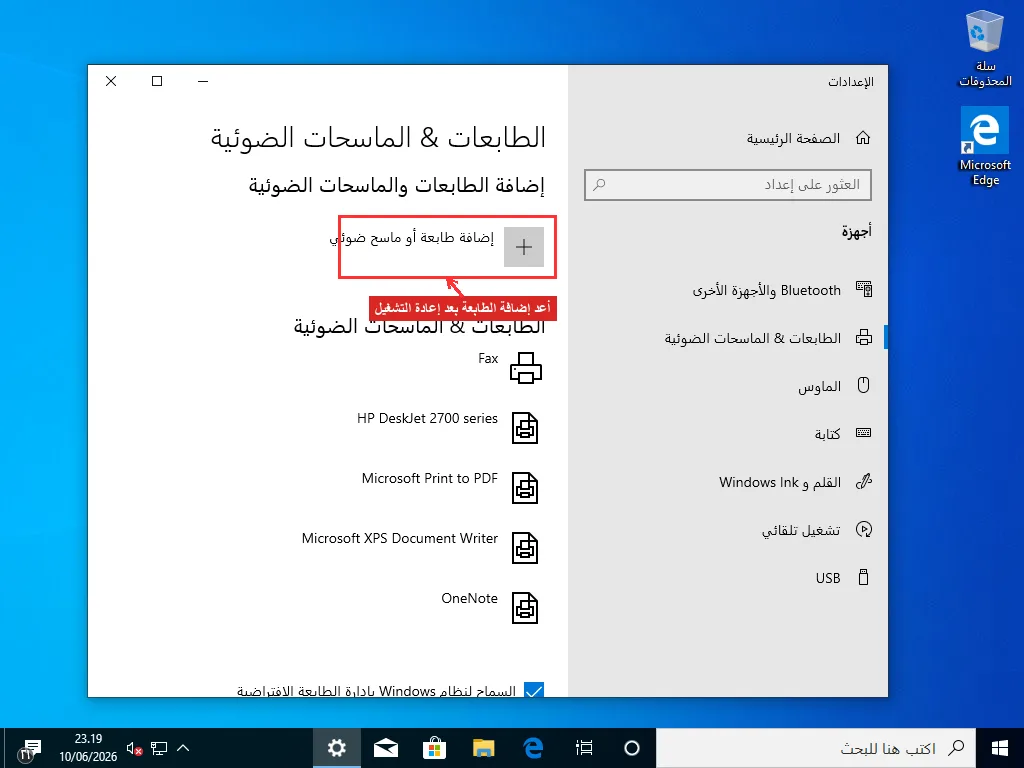Open the Windows Start menu
Image resolution: width=1024 pixels, height=768 pixels.
click(1000, 748)
